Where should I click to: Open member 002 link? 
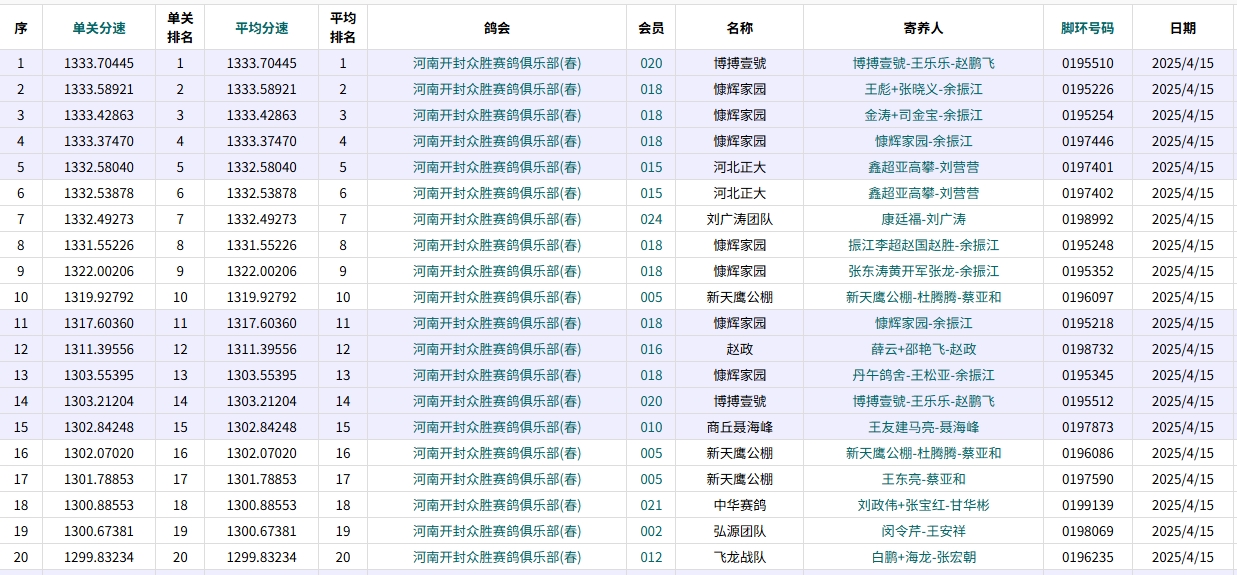point(651,531)
